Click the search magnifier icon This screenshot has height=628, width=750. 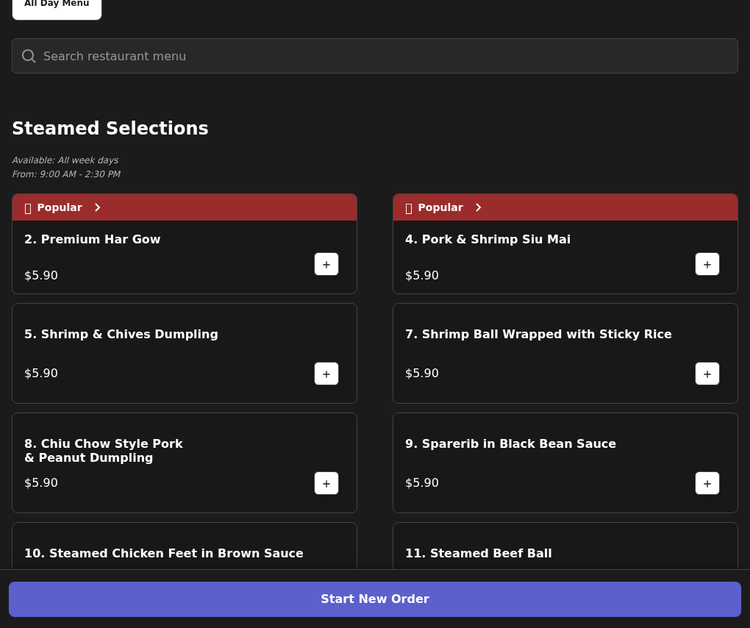[x=29, y=56]
